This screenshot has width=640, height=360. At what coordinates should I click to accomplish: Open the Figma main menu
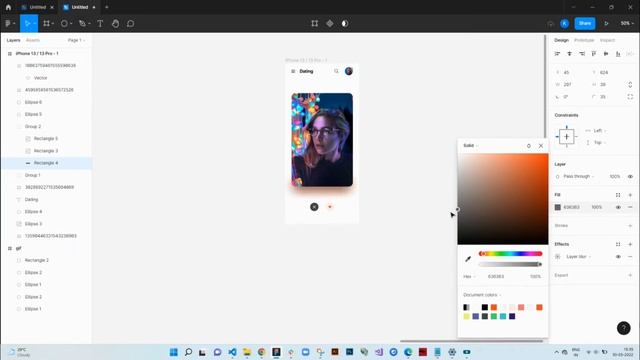(x=9, y=23)
